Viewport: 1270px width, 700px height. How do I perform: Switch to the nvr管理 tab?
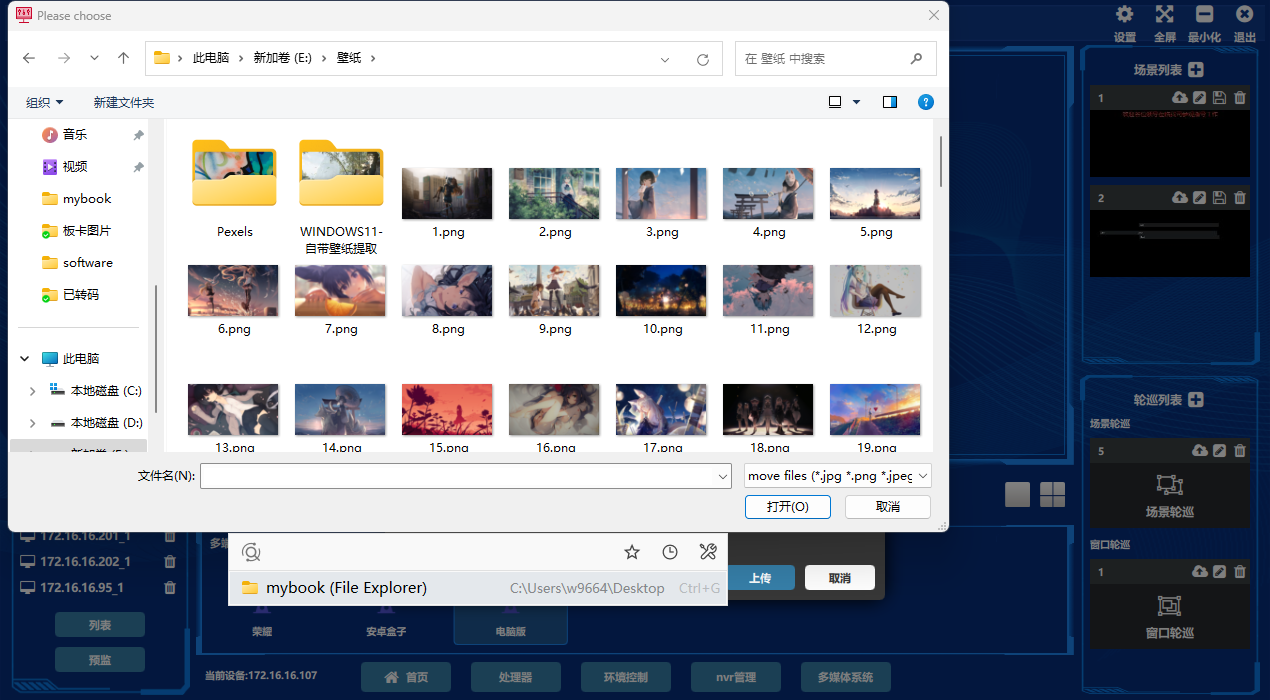(x=736, y=677)
